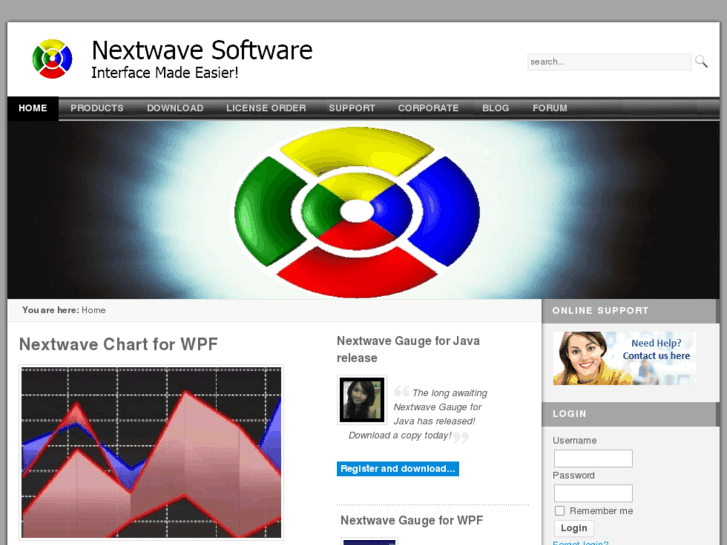Open the Nextwave Chart for WPF heading

[118, 344]
